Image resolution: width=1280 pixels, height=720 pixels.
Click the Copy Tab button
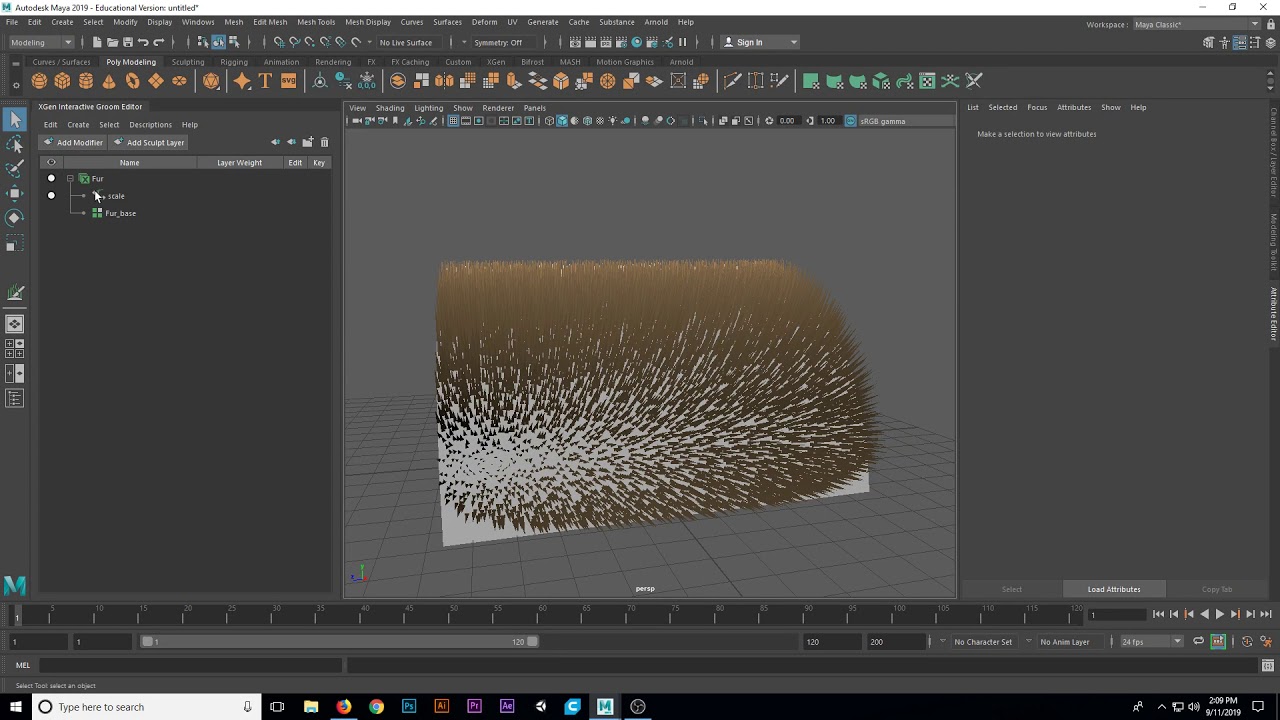[x=1217, y=589]
